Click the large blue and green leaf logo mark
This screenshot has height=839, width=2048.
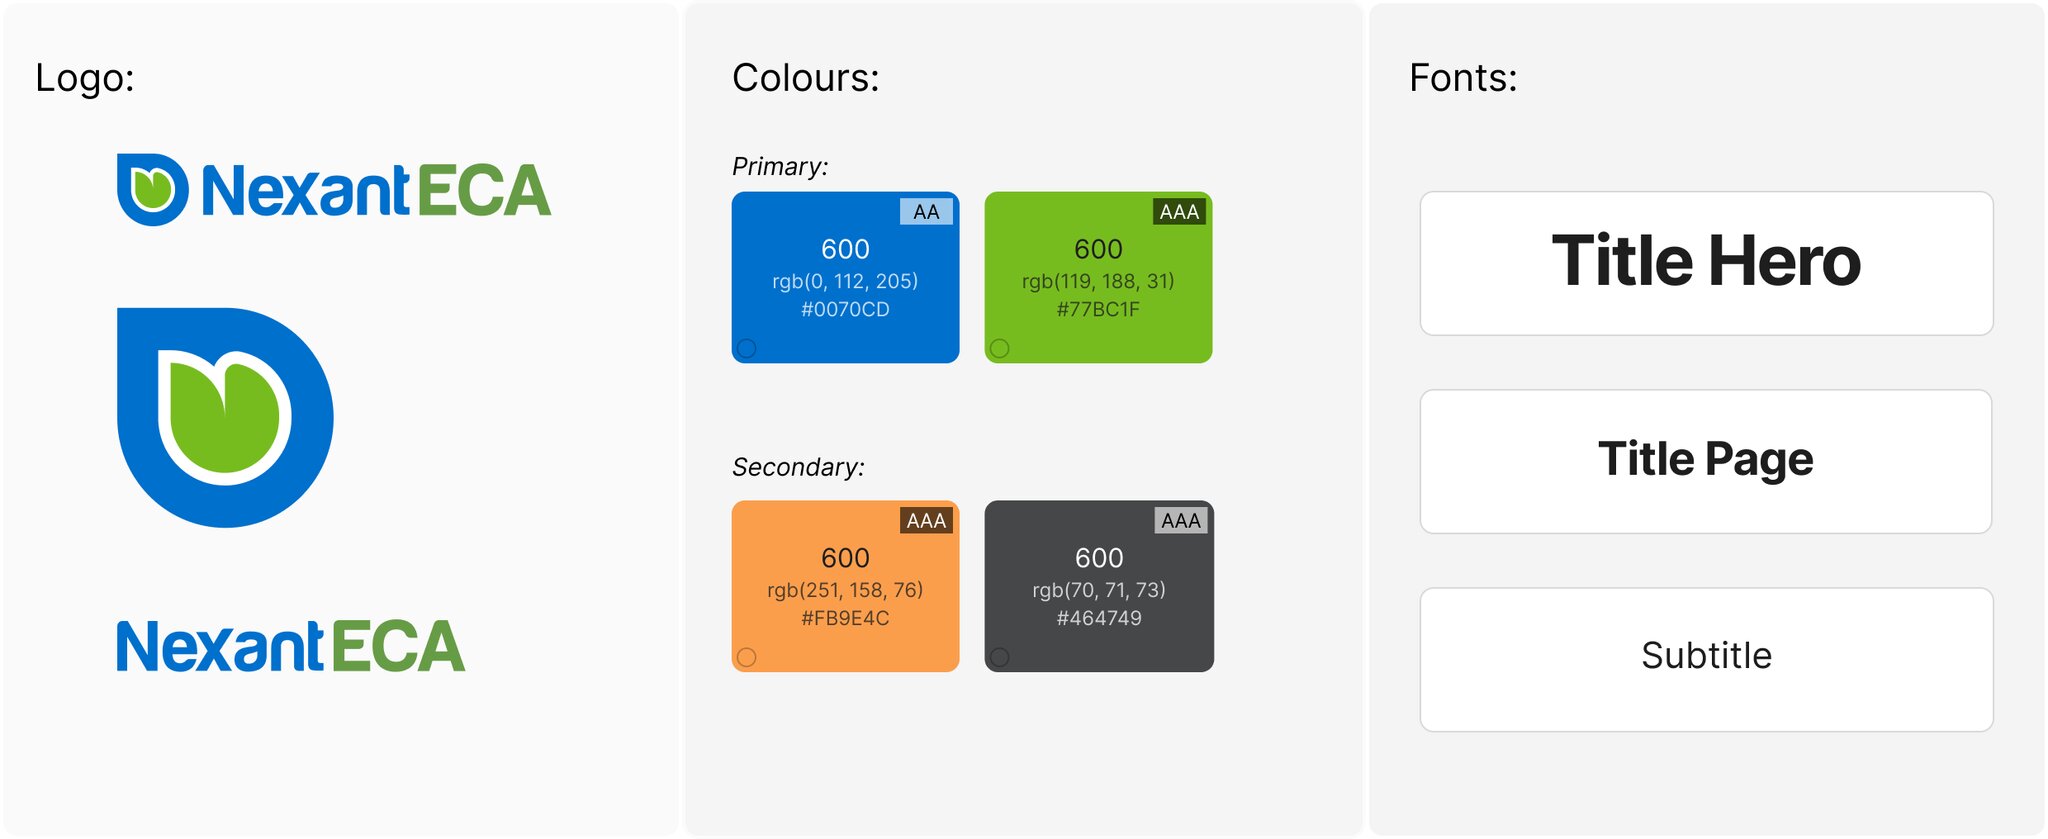click(225, 417)
